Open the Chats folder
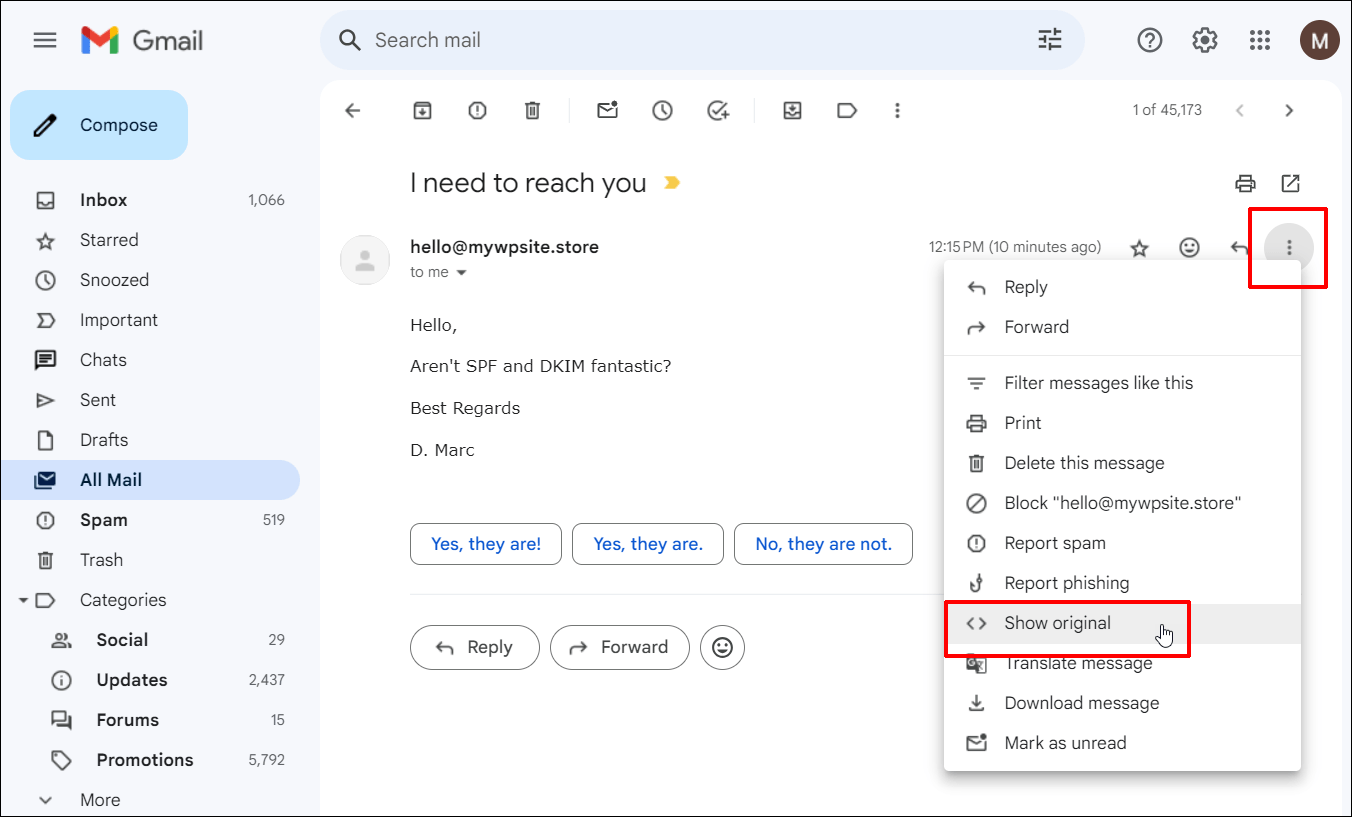Image resolution: width=1352 pixels, height=817 pixels. tap(150, 360)
